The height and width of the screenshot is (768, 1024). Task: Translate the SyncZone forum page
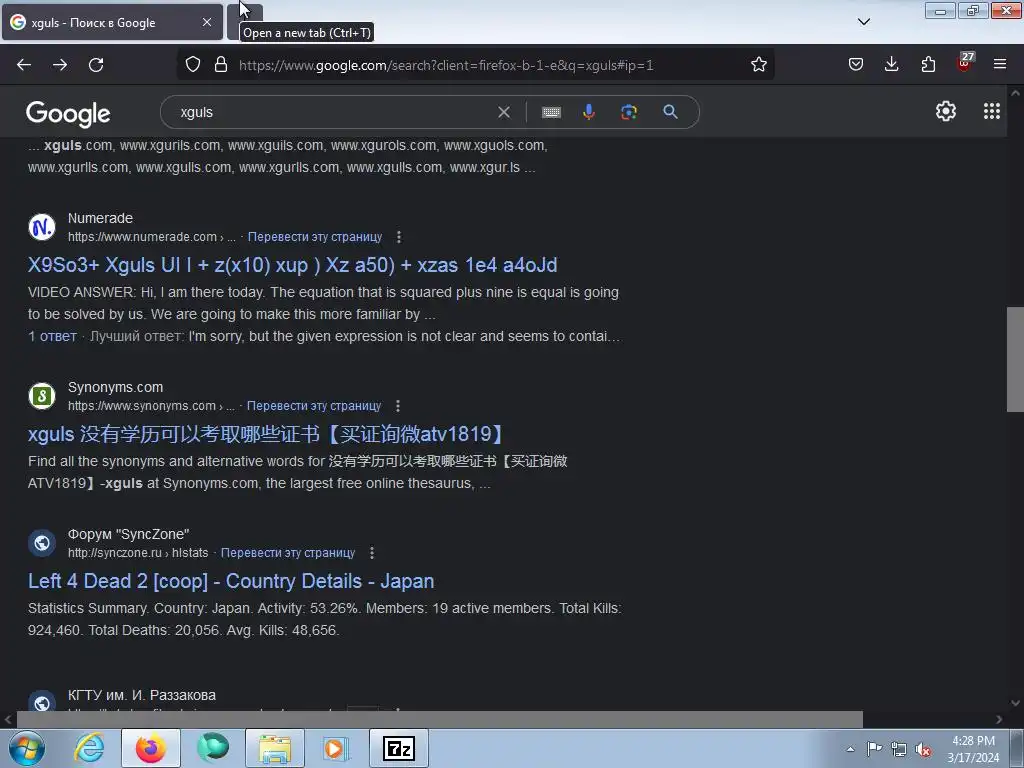pos(287,553)
